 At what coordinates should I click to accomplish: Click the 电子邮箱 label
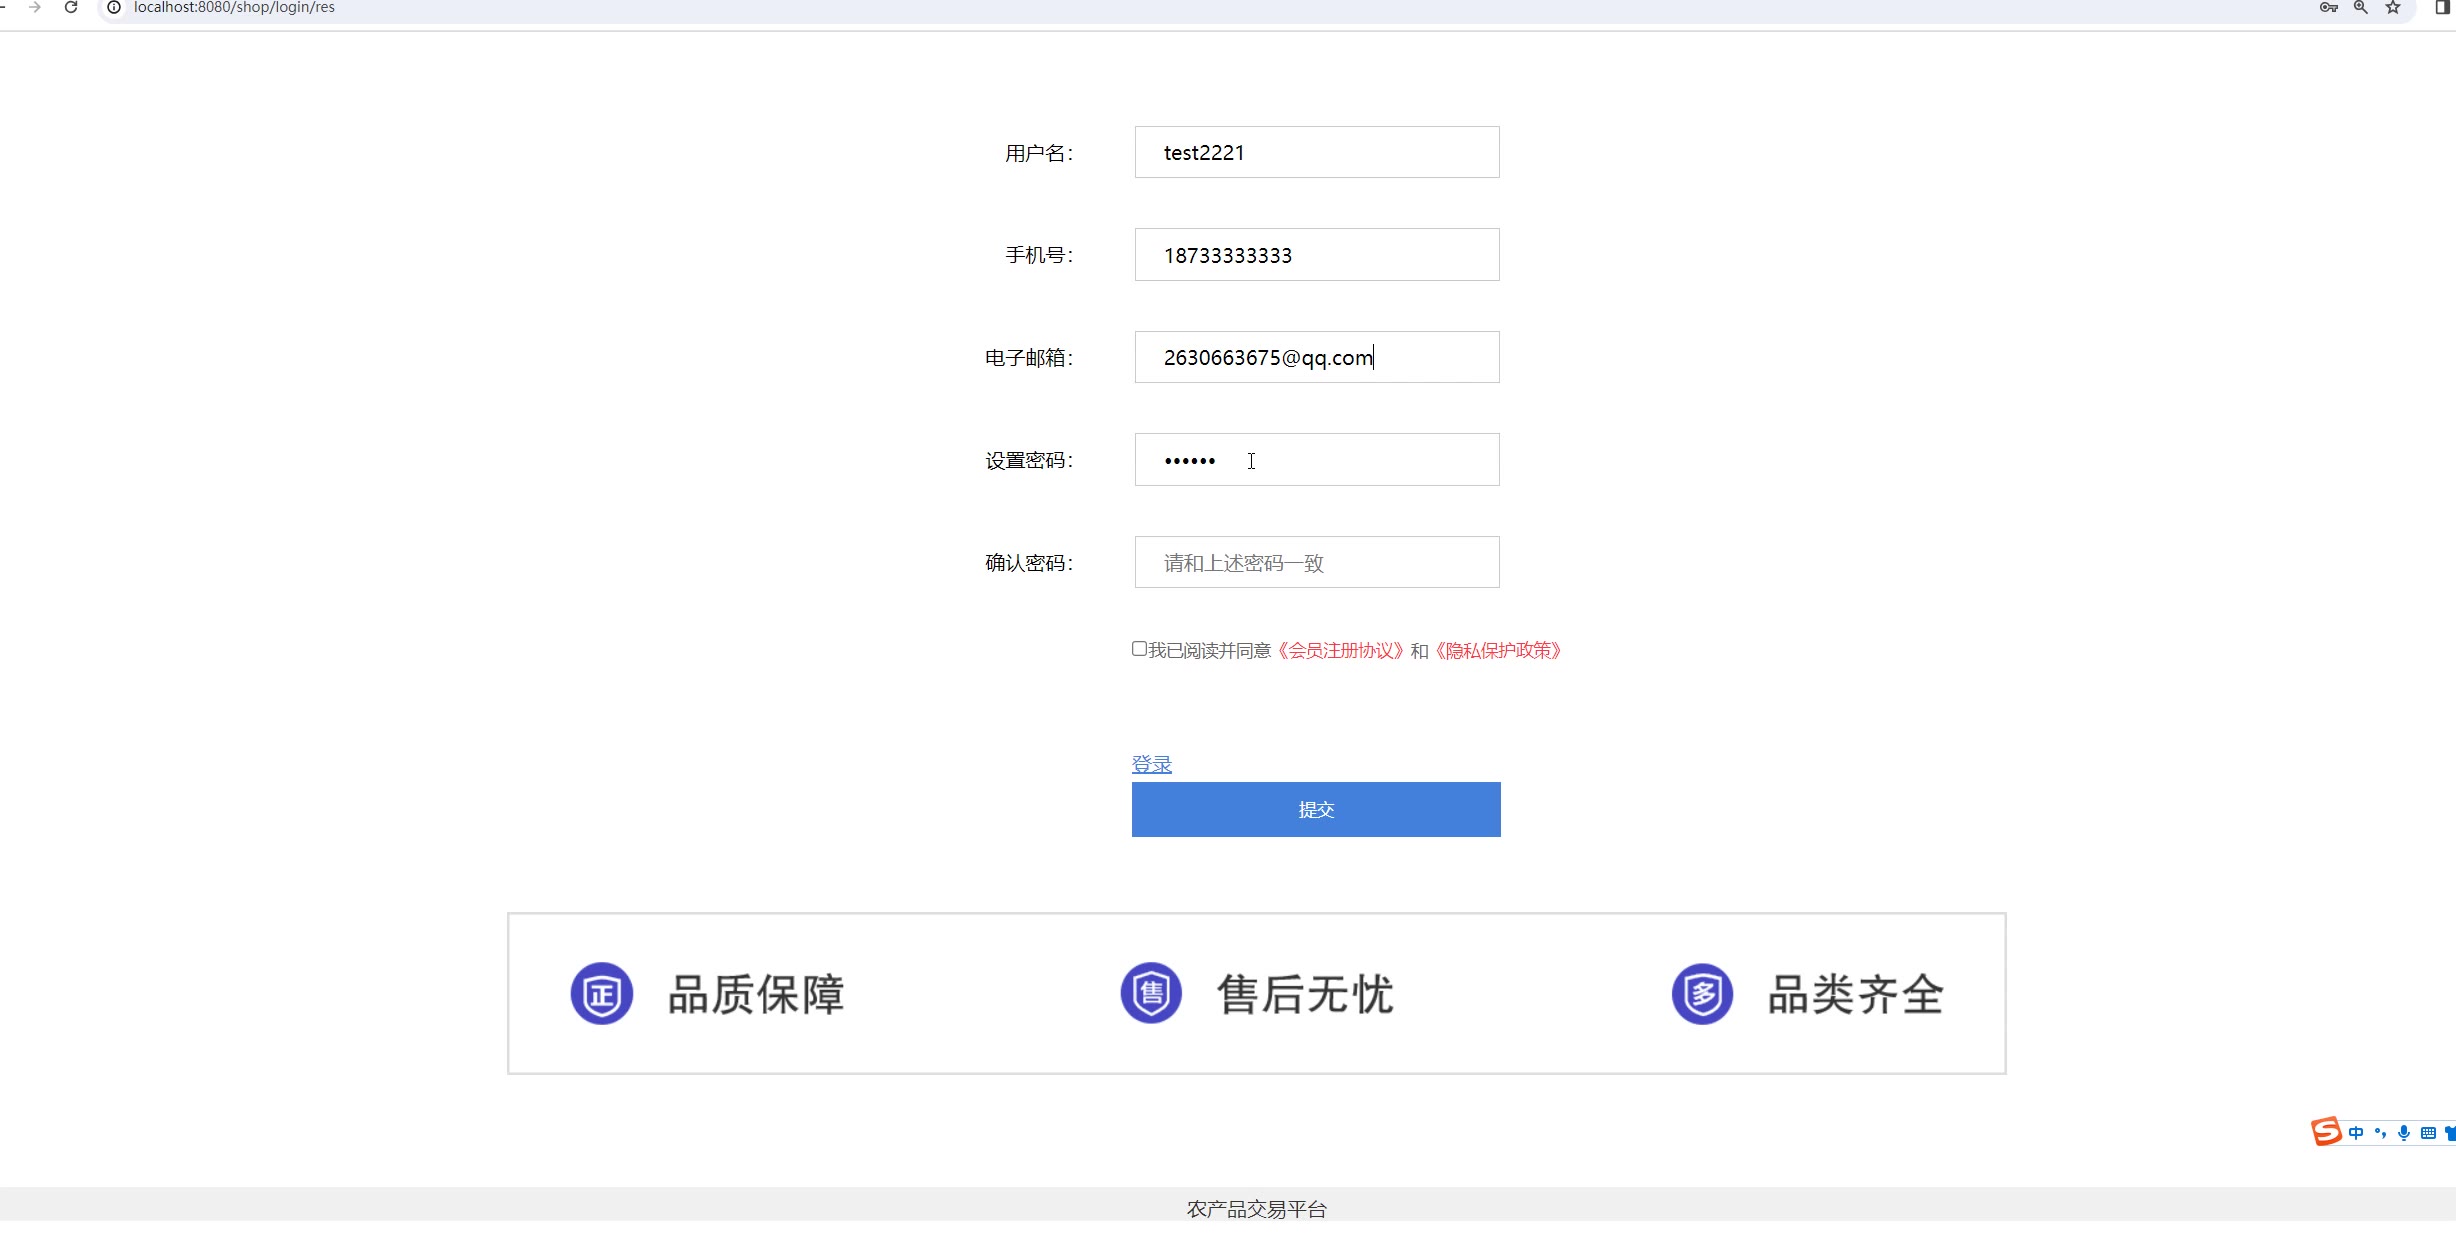click(1029, 358)
